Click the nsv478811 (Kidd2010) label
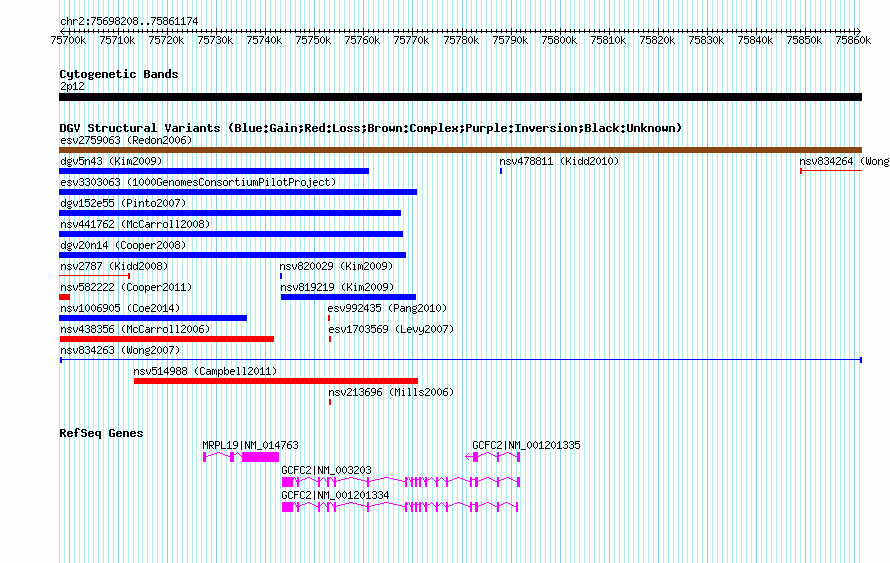This screenshot has height=563, width=890. click(559, 161)
